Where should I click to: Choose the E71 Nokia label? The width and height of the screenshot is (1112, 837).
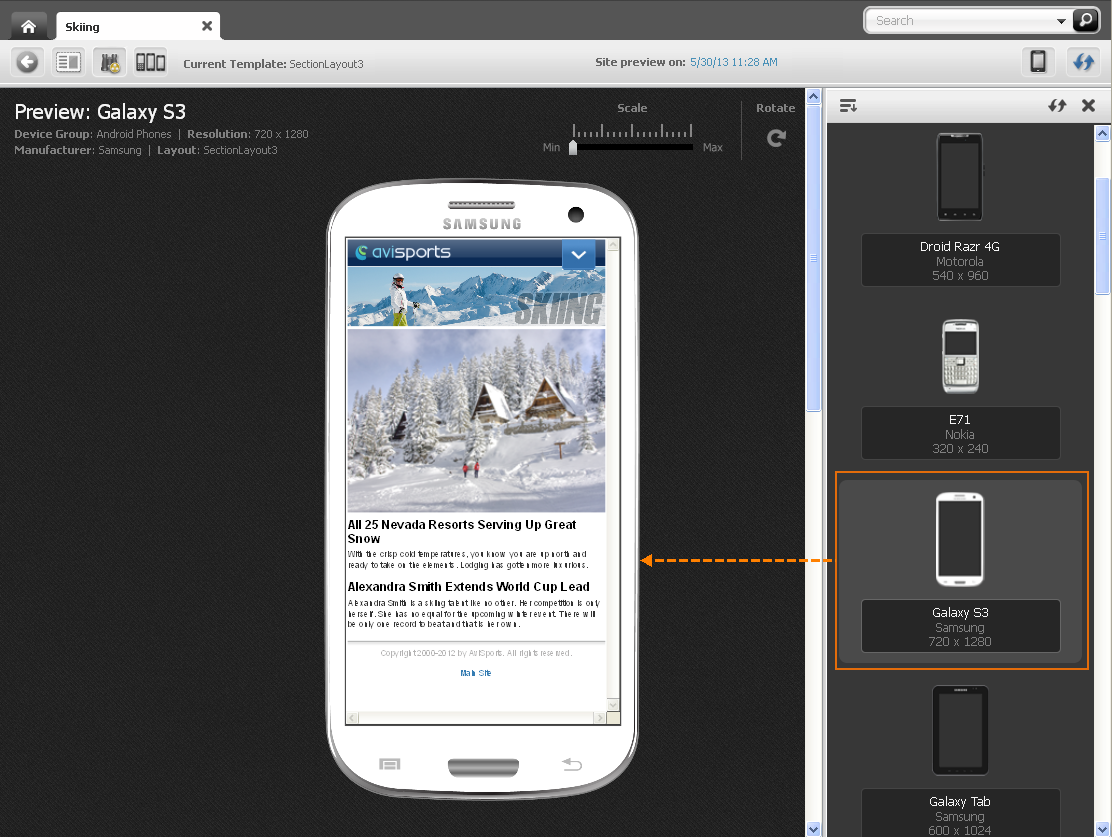(960, 433)
